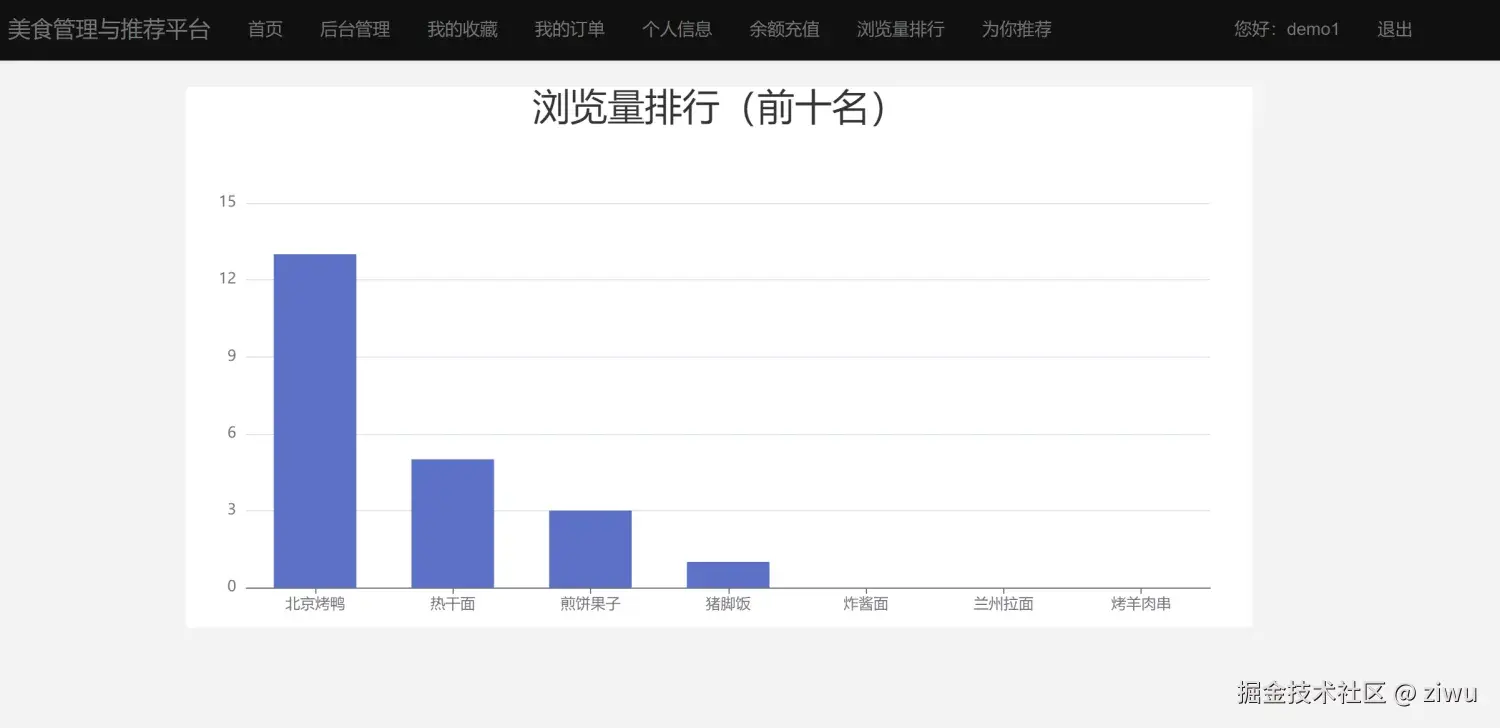Click the 热干面 axis label
Screen dimensions: 1500x728
coord(453,604)
